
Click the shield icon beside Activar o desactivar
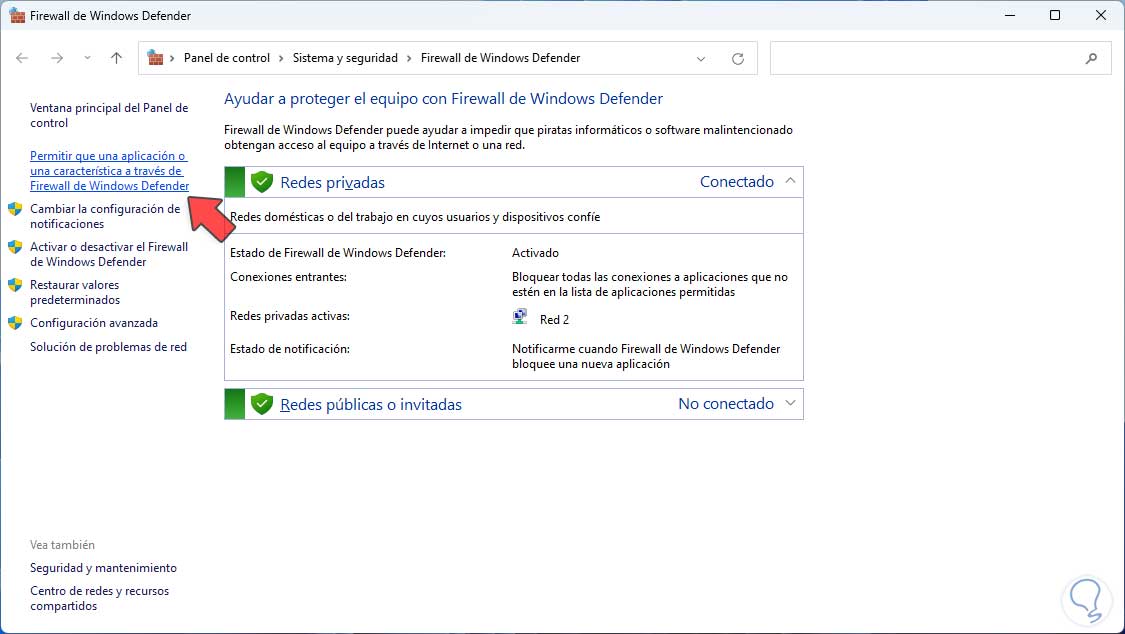[x=15, y=247]
